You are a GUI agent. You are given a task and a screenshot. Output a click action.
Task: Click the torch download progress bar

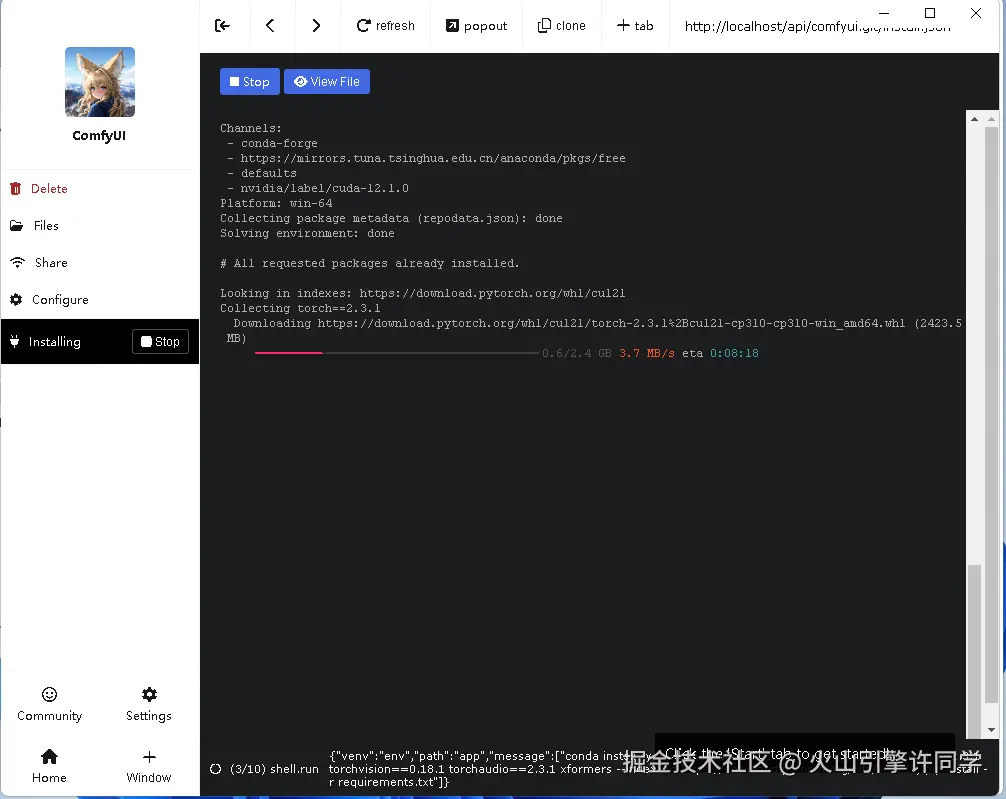(x=396, y=353)
